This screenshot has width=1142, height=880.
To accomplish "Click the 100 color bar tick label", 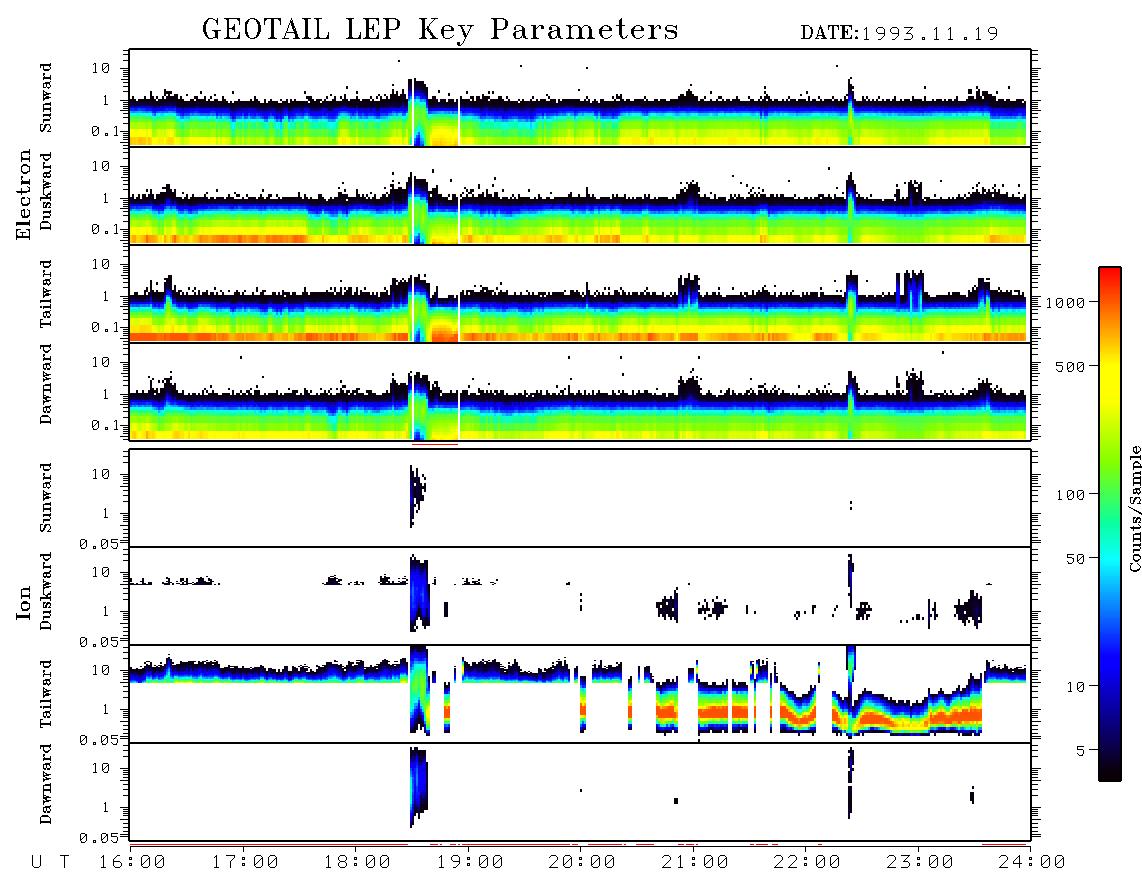I will [1071, 495].
